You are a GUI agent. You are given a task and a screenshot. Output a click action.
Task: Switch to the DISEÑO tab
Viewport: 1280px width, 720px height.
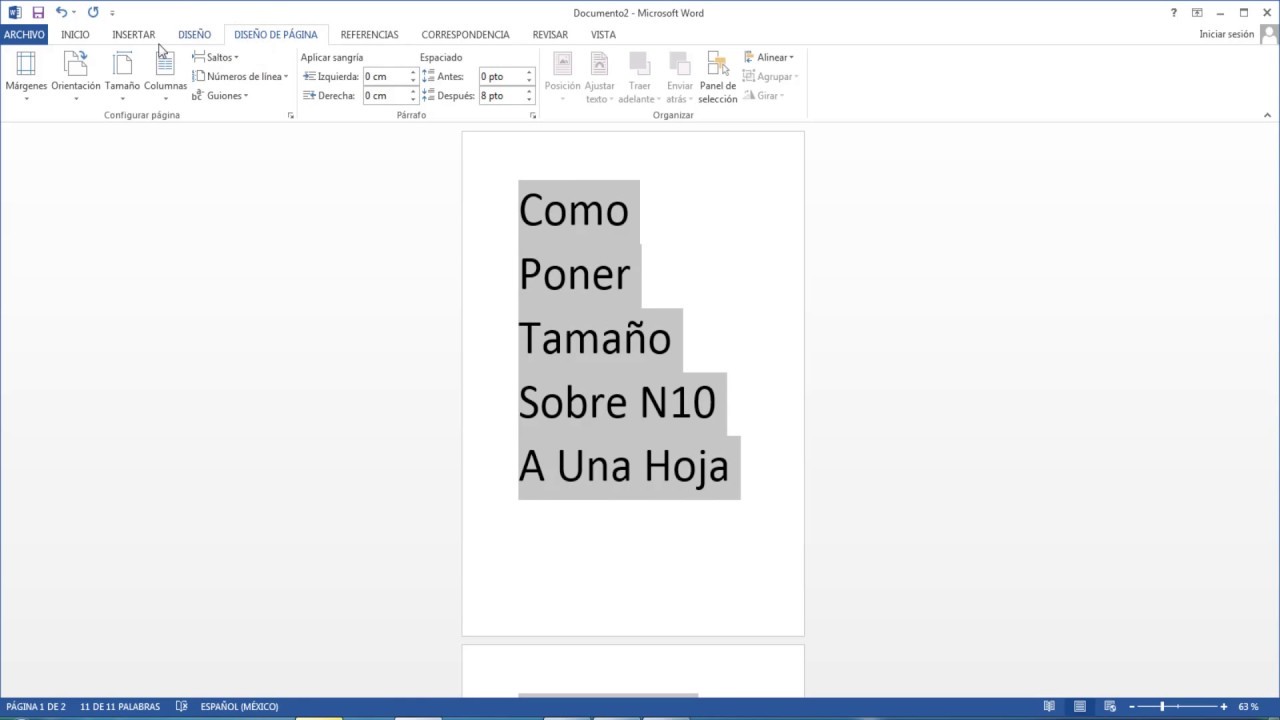194,34
